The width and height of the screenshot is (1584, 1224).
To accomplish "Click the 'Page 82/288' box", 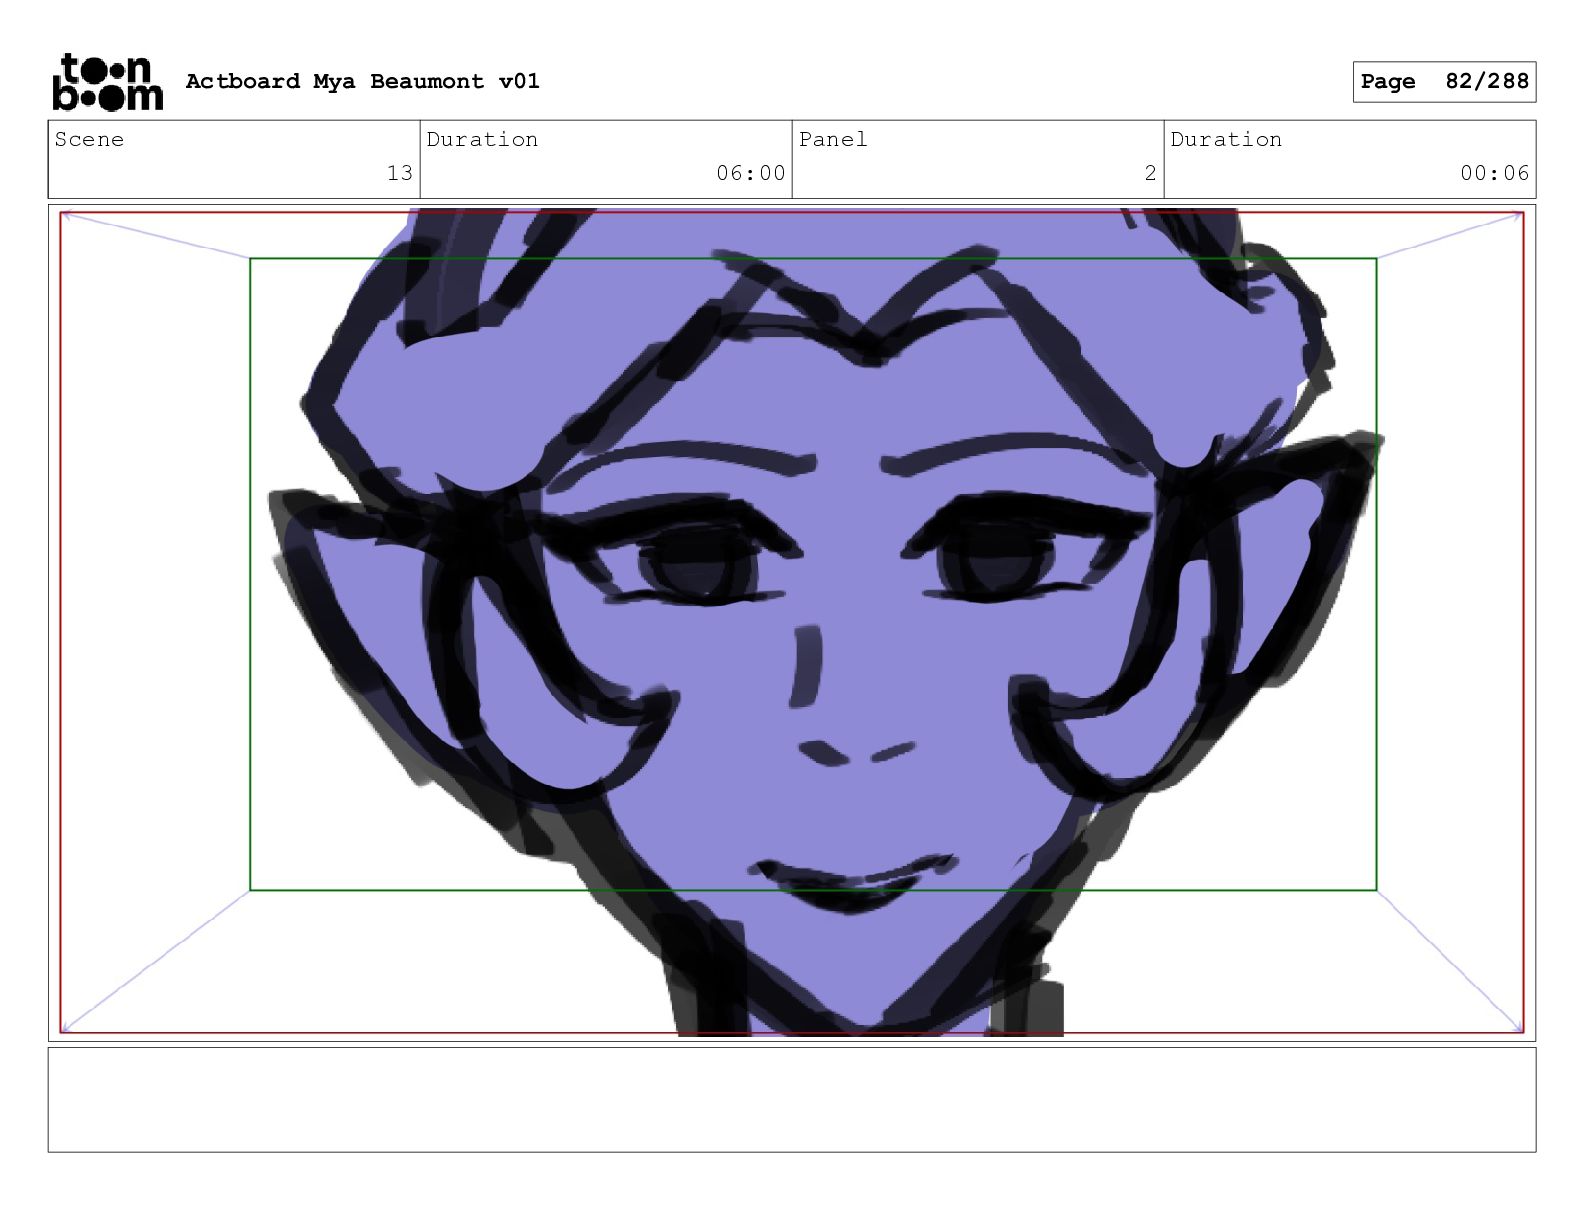I will [1444, 82].
